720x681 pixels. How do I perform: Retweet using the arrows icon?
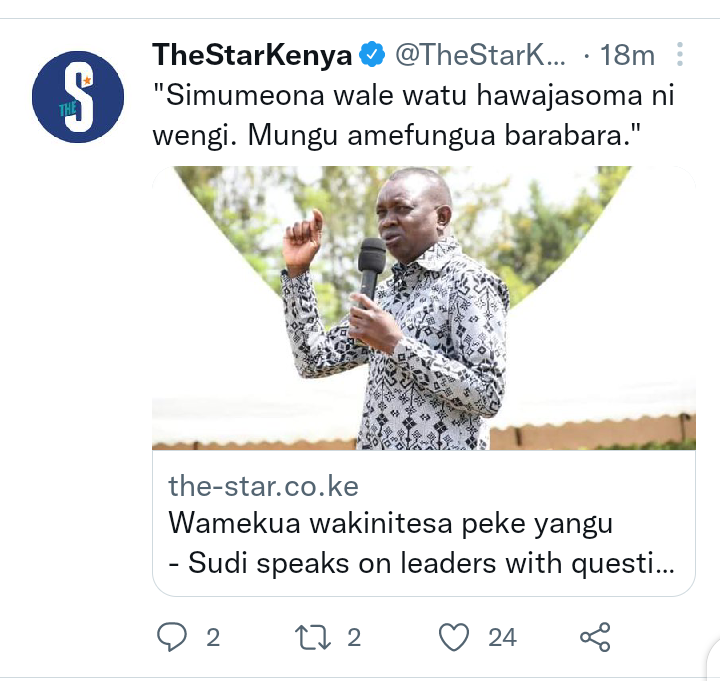point(312,637)
